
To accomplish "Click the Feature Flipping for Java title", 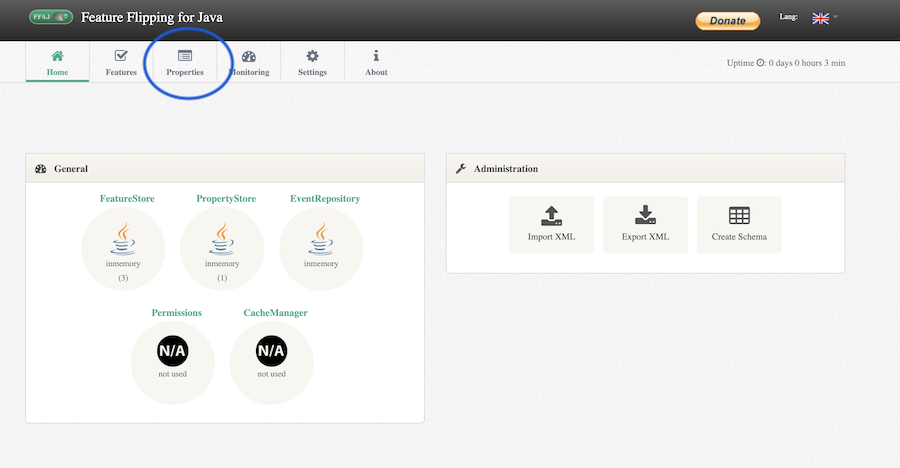I will coord(151,18).
